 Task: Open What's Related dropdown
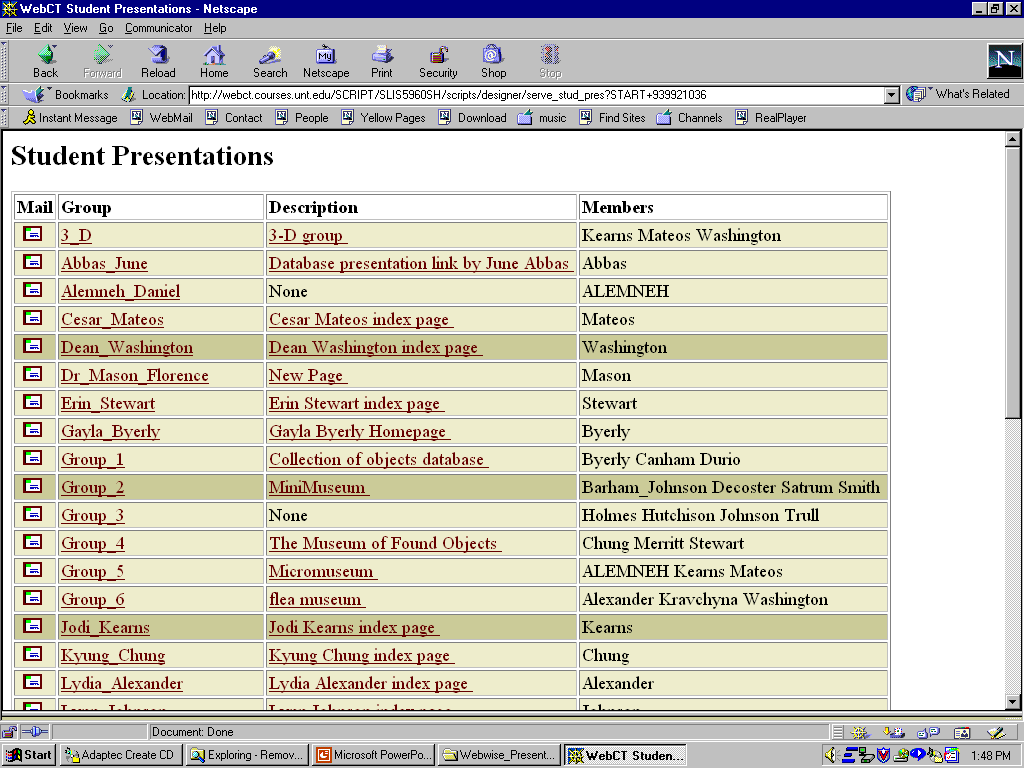pos(959,94)
